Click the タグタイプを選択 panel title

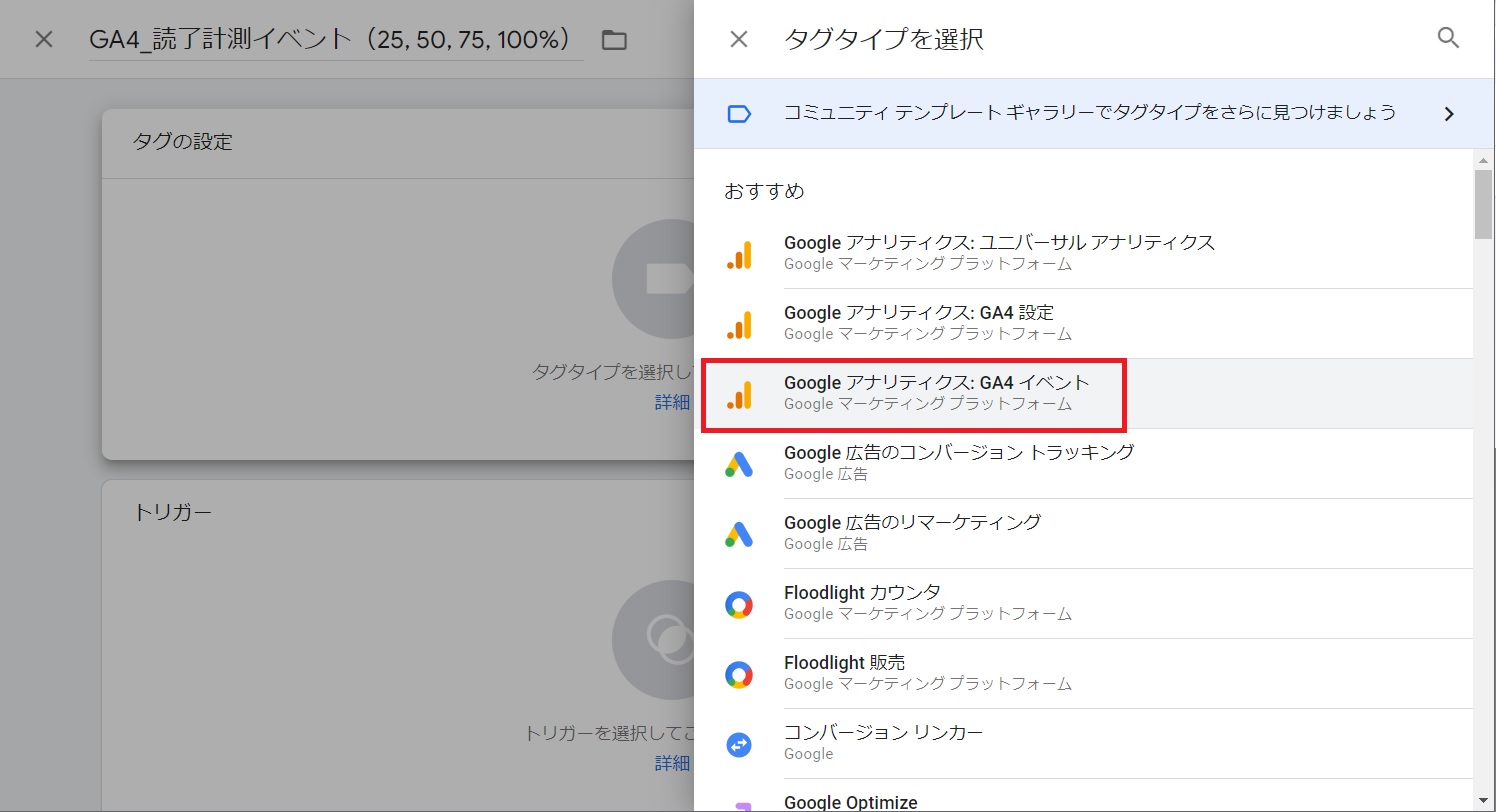click(883, 39)
